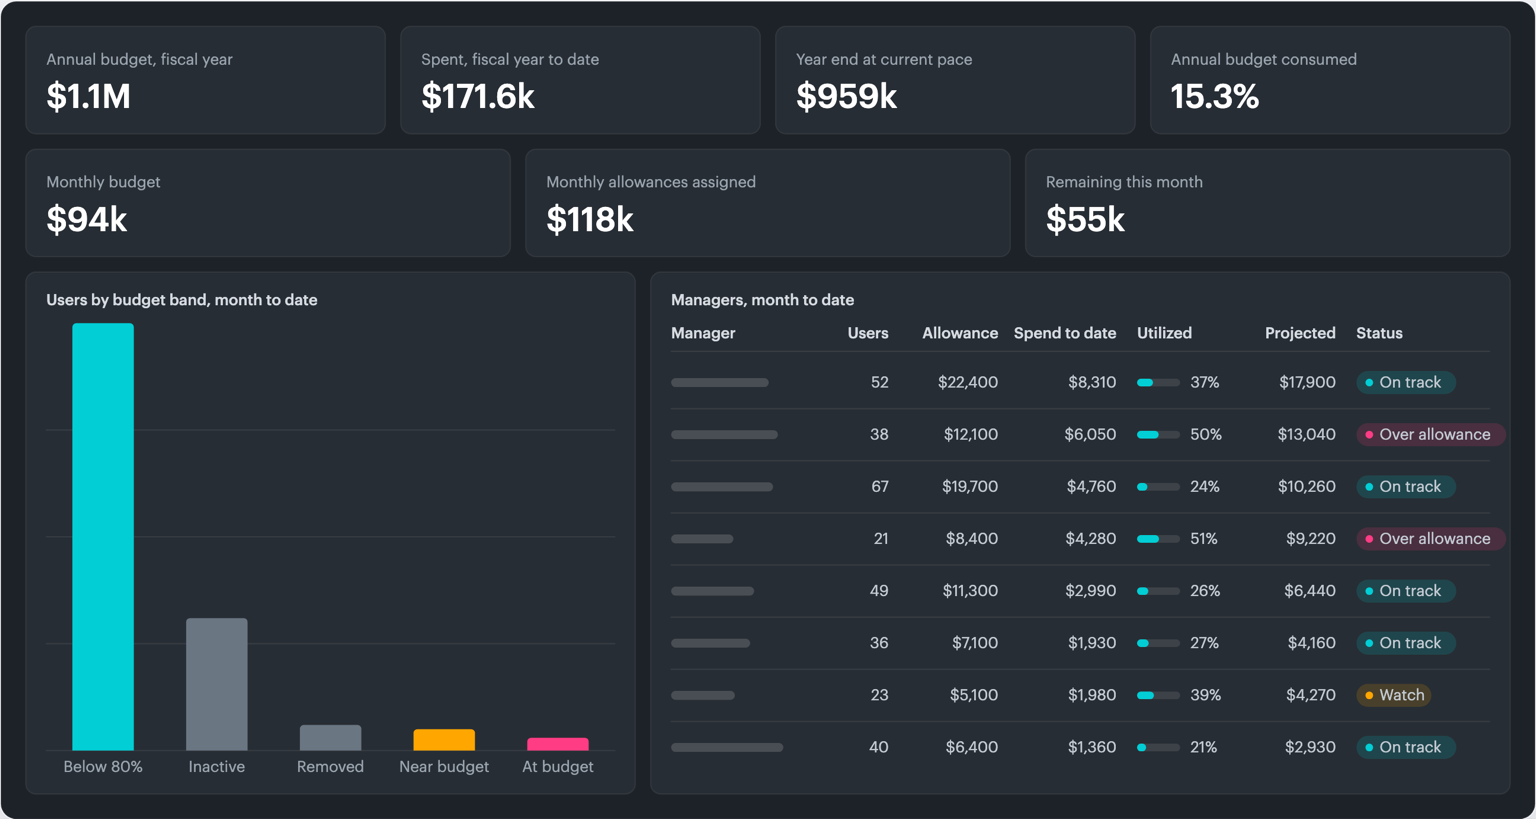The width and height of the screenshot is (1536, 819).
Task: Click the $2,930 projected cell
Action: pyautogui.click(x=1311, y=747)
